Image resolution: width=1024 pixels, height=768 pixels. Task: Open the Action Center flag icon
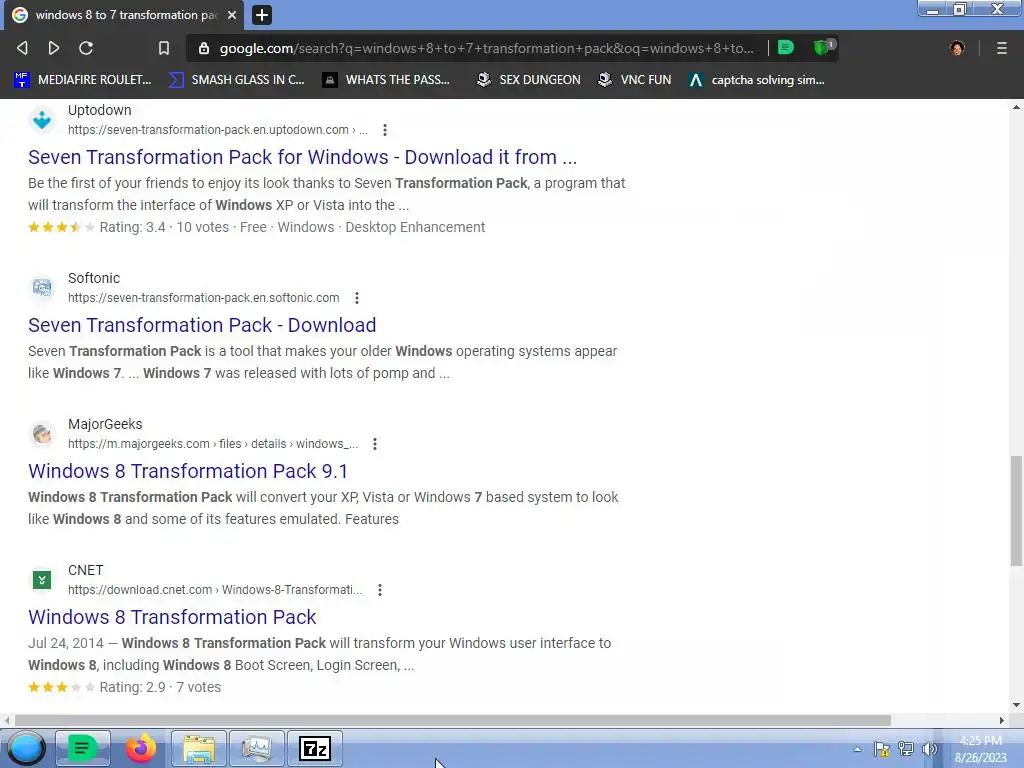tap(882, 749)
